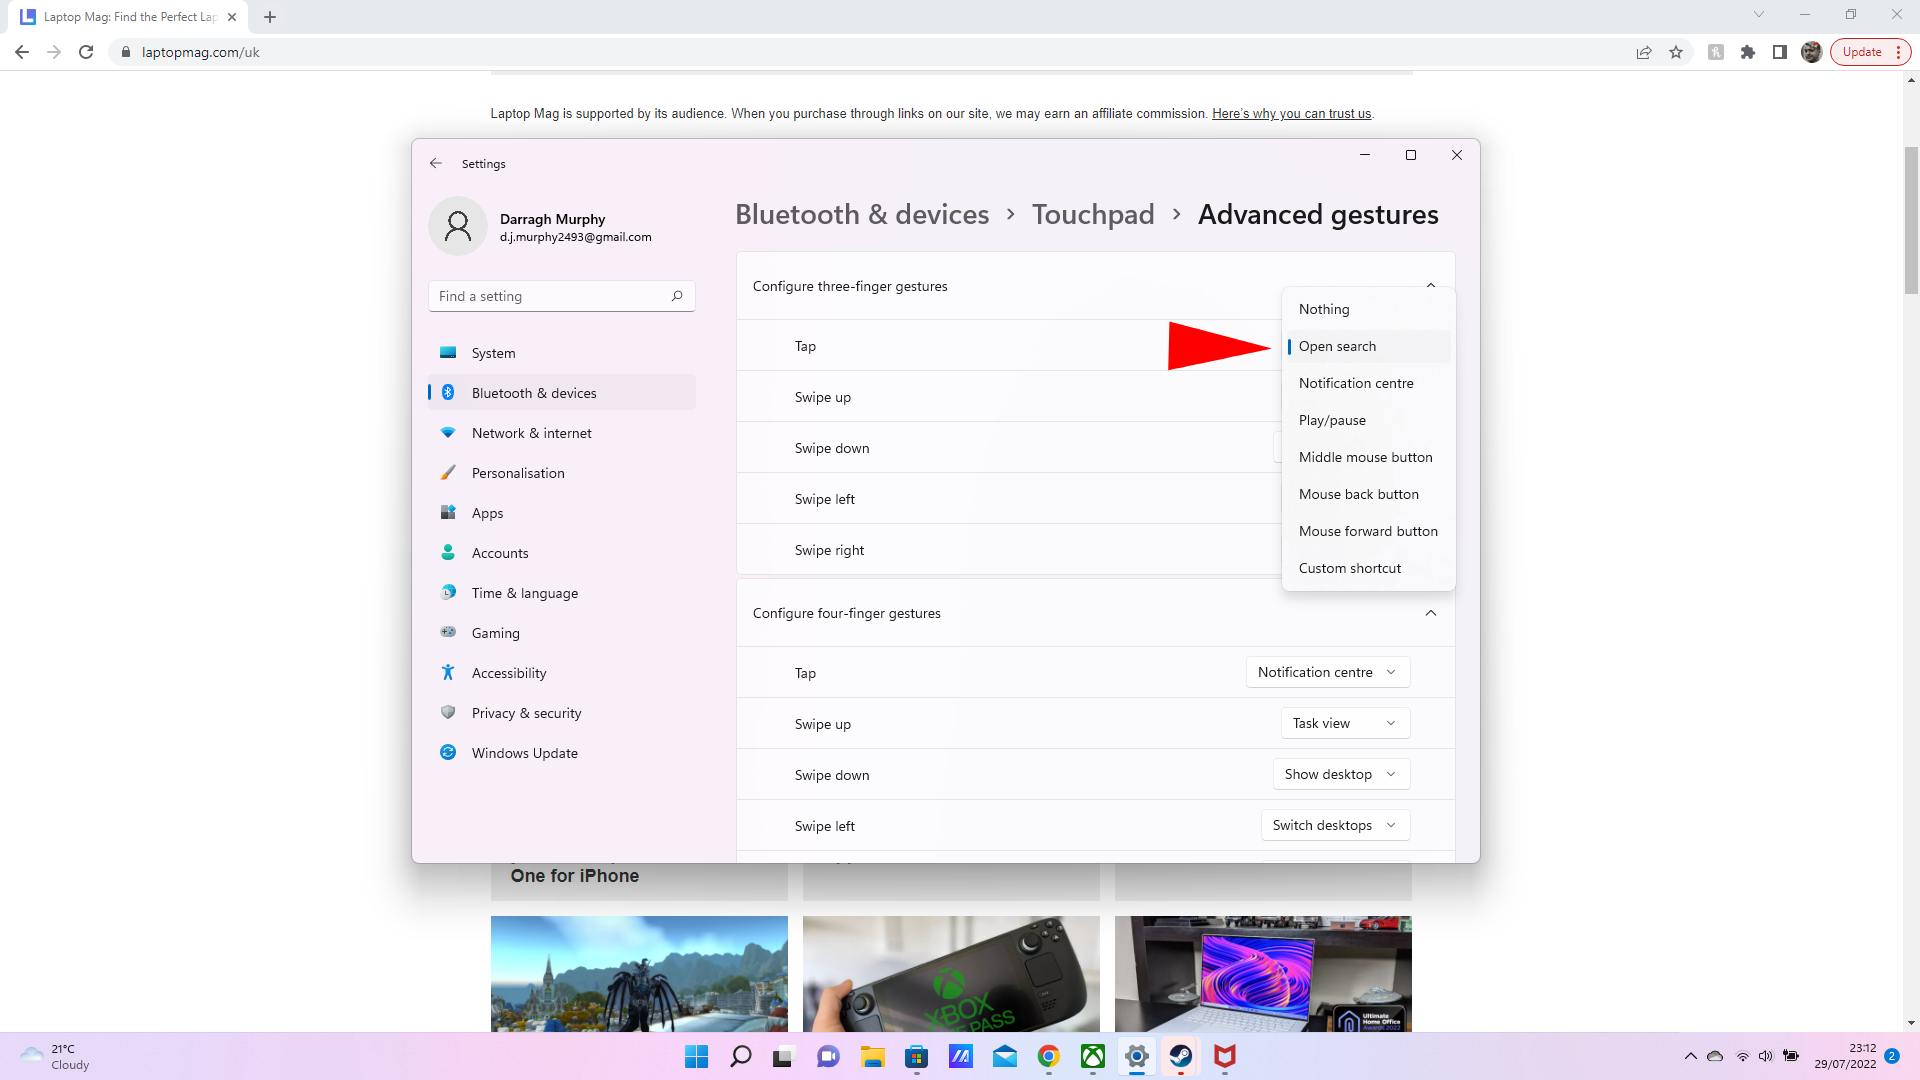The height and width of the screenshot is (1080, 1920).
Task: Click the Steam taskbar icon
Action: pos(1179,1056)
